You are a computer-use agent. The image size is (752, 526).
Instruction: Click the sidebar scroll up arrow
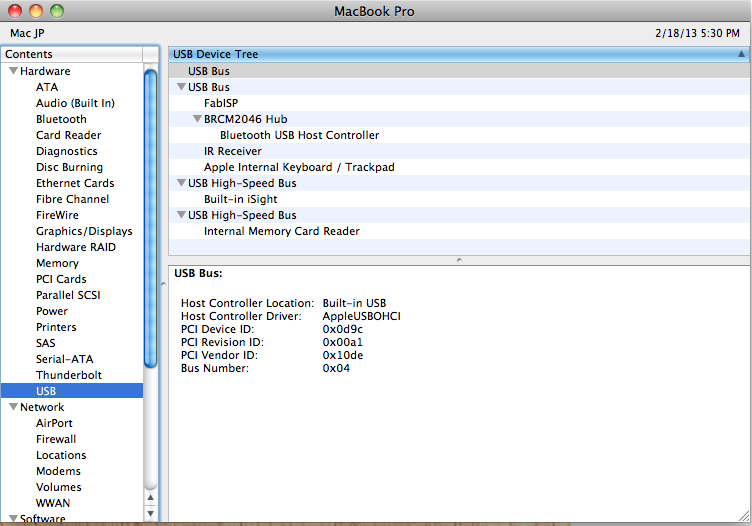click(151, 498)
